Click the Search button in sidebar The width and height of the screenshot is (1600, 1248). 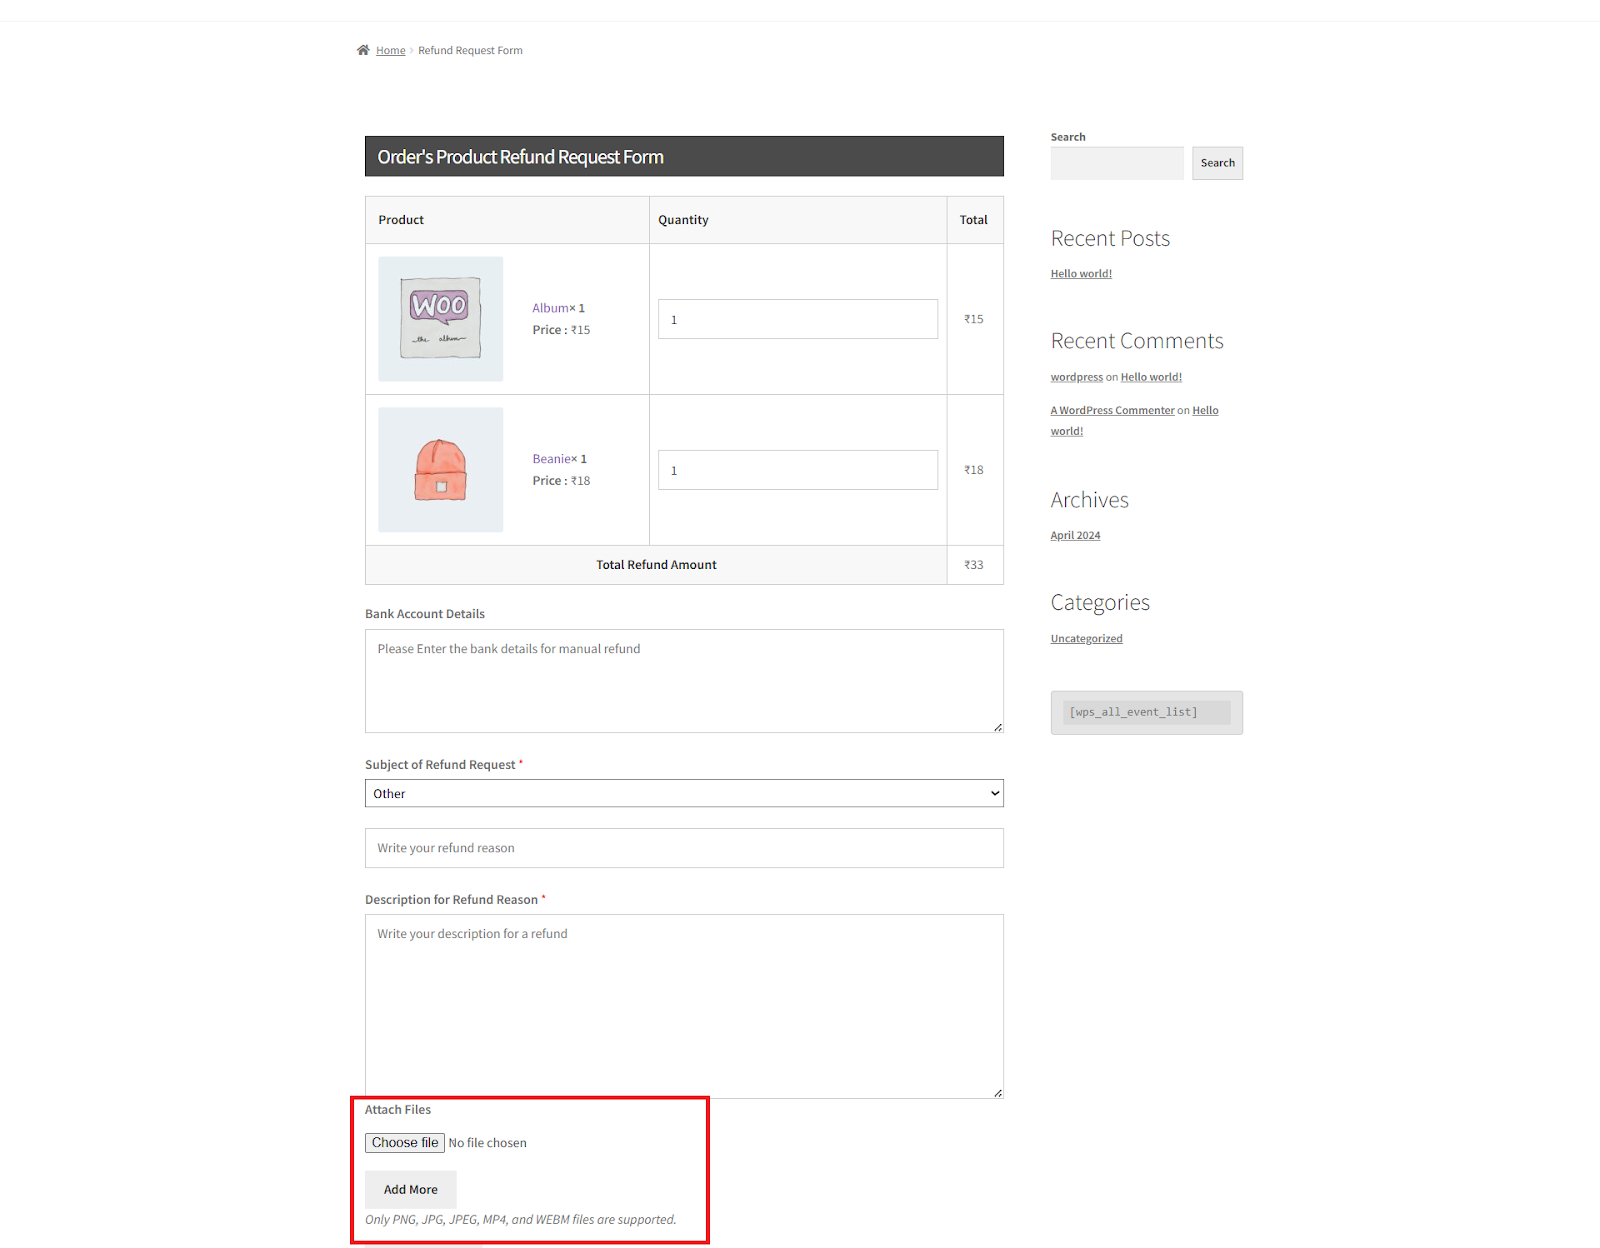[x=1217, y=162]
